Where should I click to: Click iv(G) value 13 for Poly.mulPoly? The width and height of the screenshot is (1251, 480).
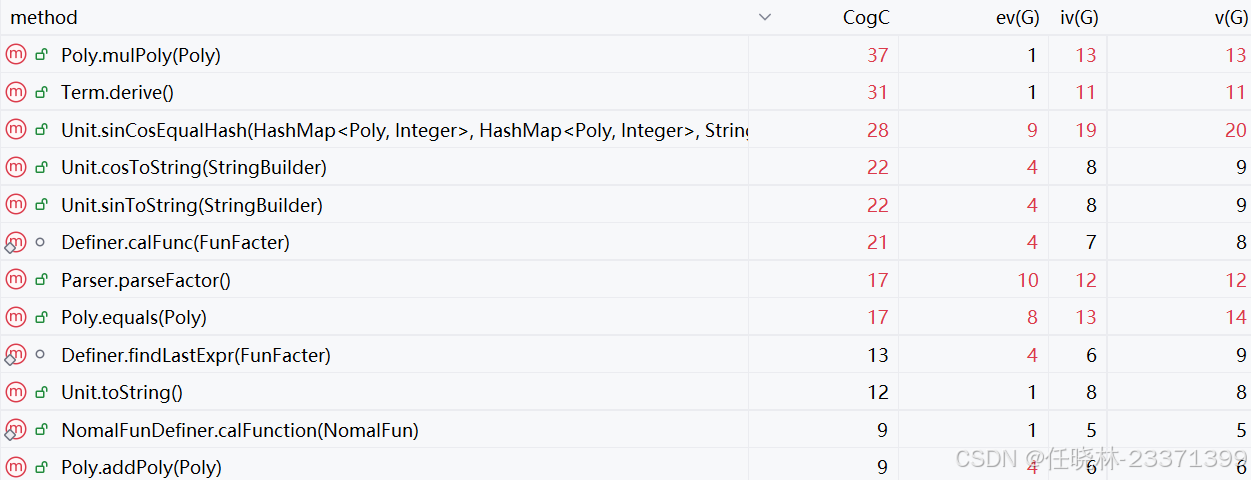click(1086, 55)
